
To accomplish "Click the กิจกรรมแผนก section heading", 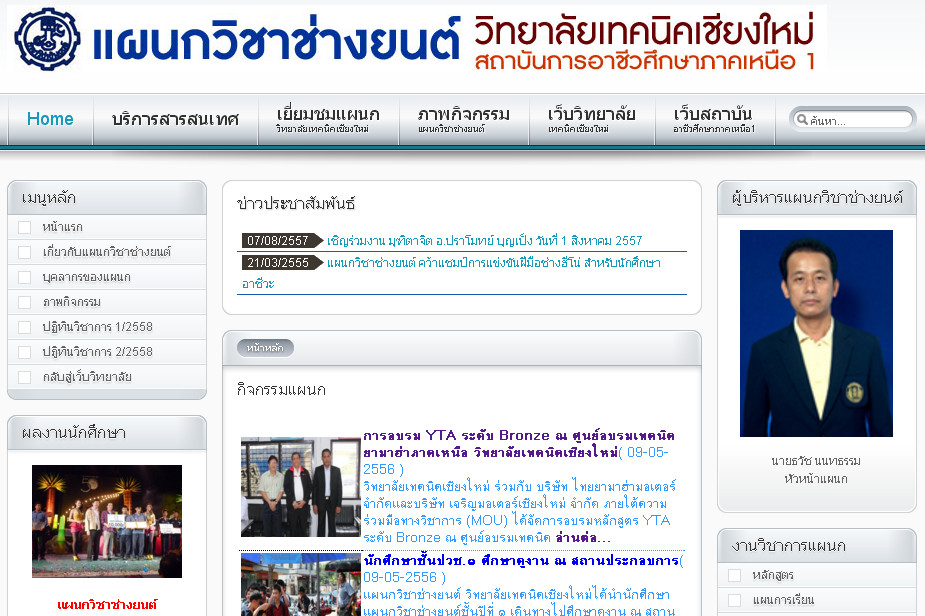I will point(281,389).
